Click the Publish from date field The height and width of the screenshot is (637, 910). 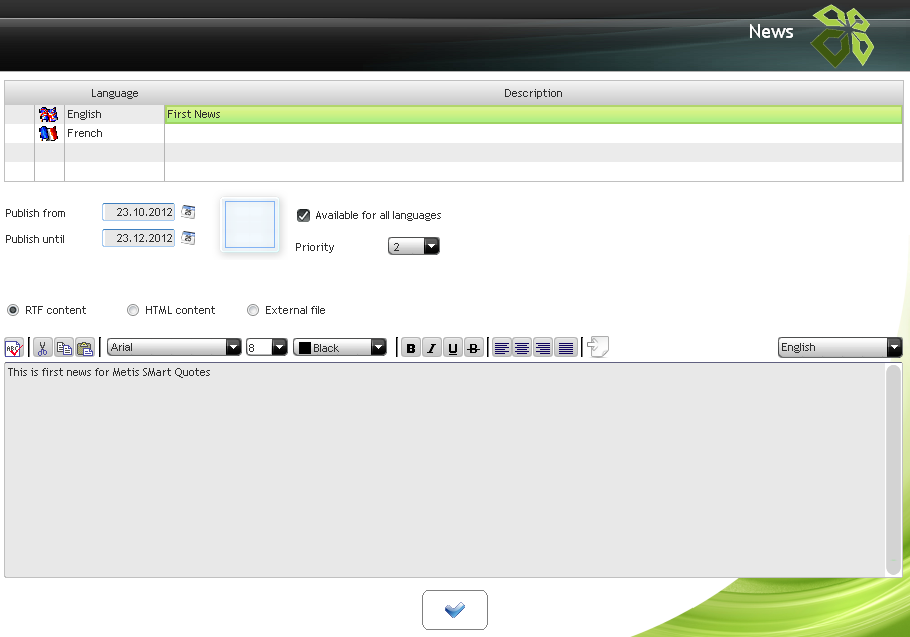click(x=138, y=212)
